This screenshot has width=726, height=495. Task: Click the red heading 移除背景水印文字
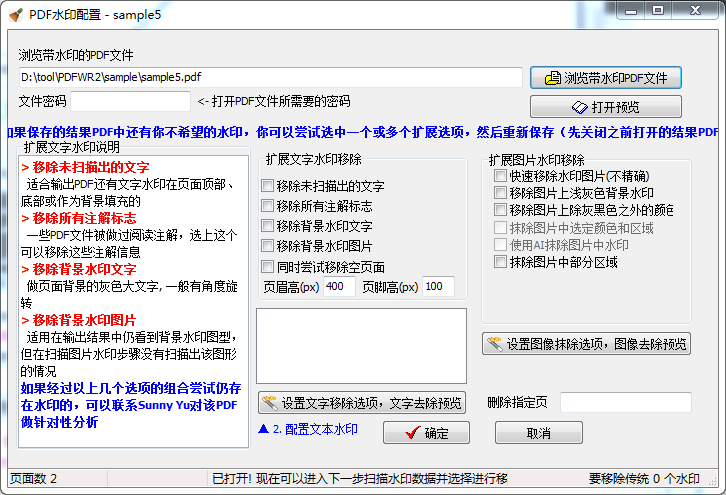[79, 269]
